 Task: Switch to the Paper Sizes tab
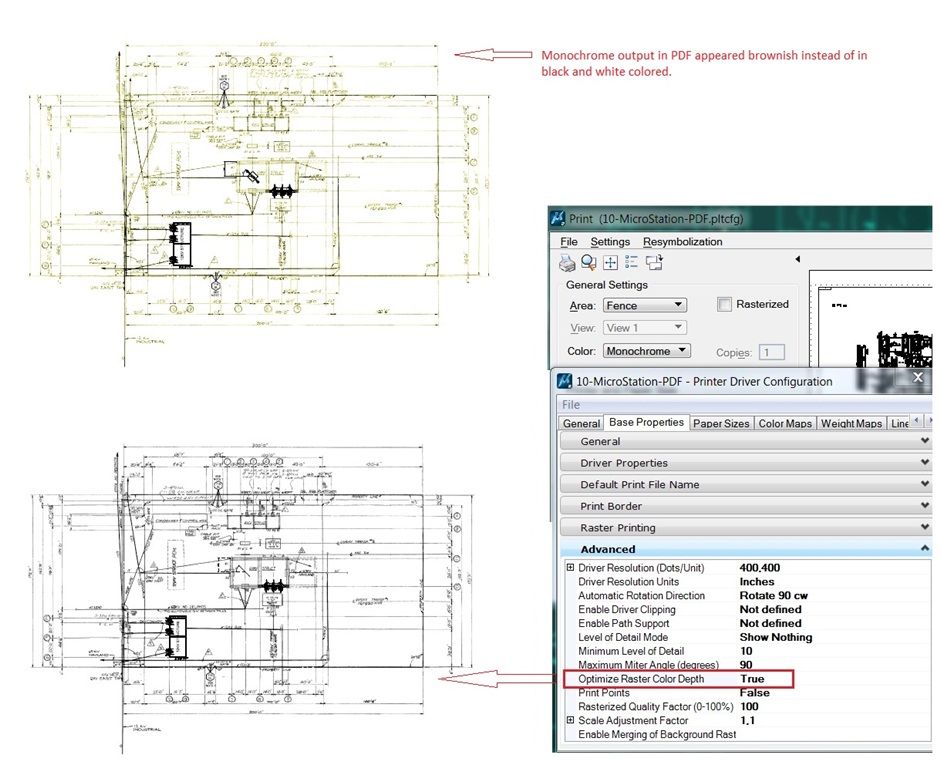click(x=721, y=423)
